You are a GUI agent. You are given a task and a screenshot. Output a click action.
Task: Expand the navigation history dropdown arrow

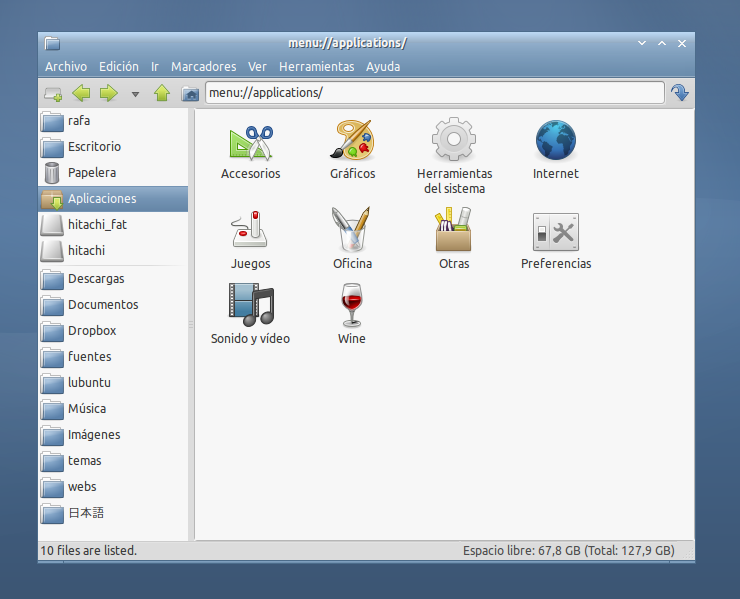(135, 95)
